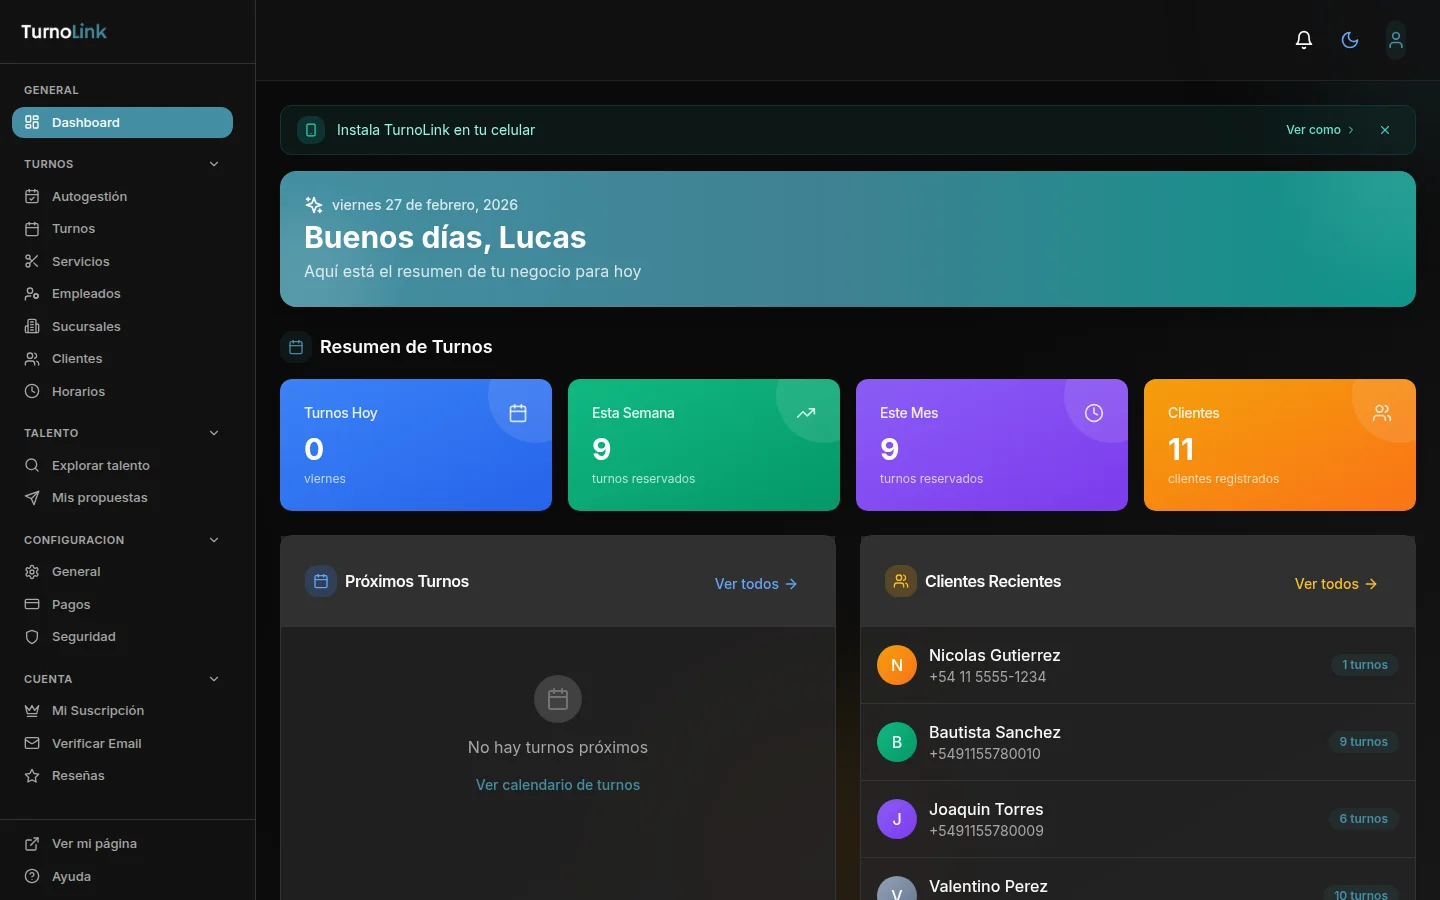Click the Mi Suscripción crown icon
This screenshot has height=900, width=1440.
(x=32, y=710)
